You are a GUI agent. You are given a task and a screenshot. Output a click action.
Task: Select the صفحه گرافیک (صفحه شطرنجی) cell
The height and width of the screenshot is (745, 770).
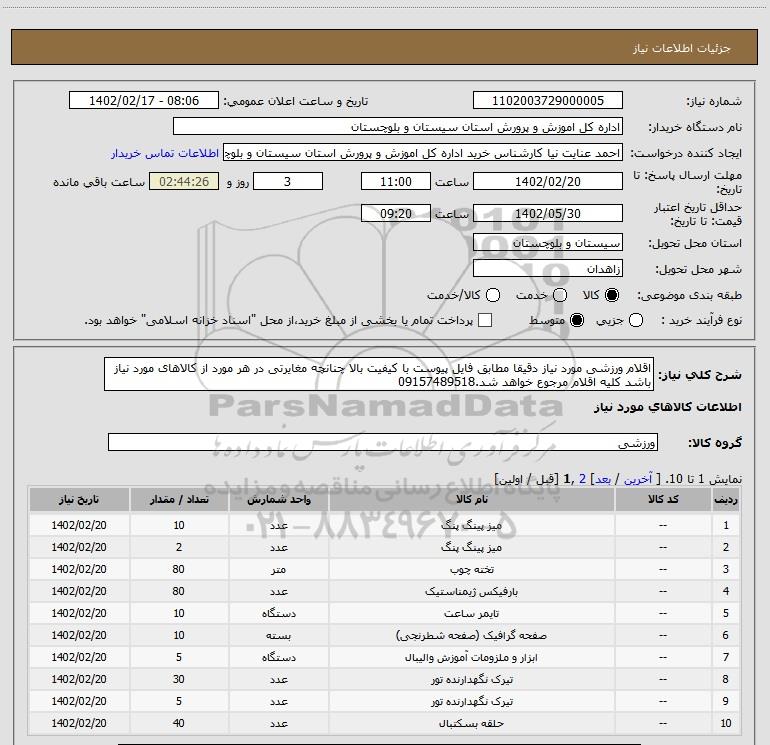pos(471,635)
